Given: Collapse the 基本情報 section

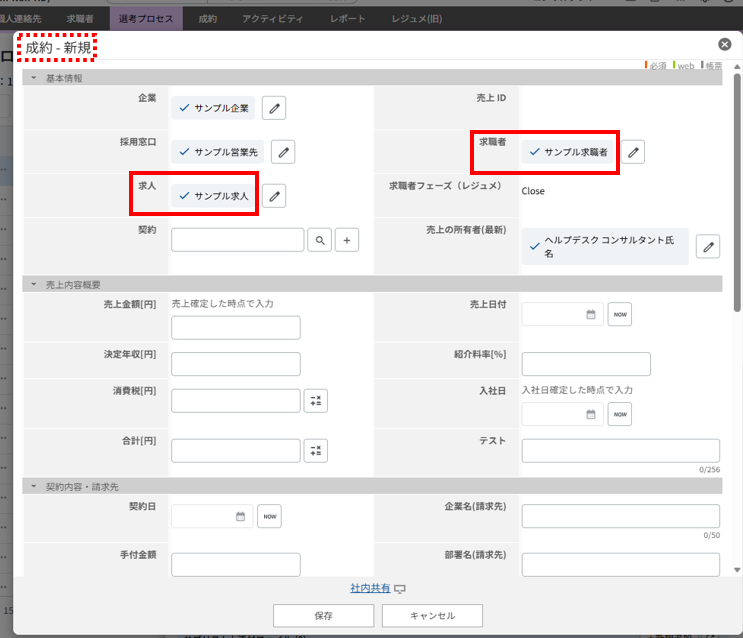Looking at the screenshot, I should click(33, 78).
